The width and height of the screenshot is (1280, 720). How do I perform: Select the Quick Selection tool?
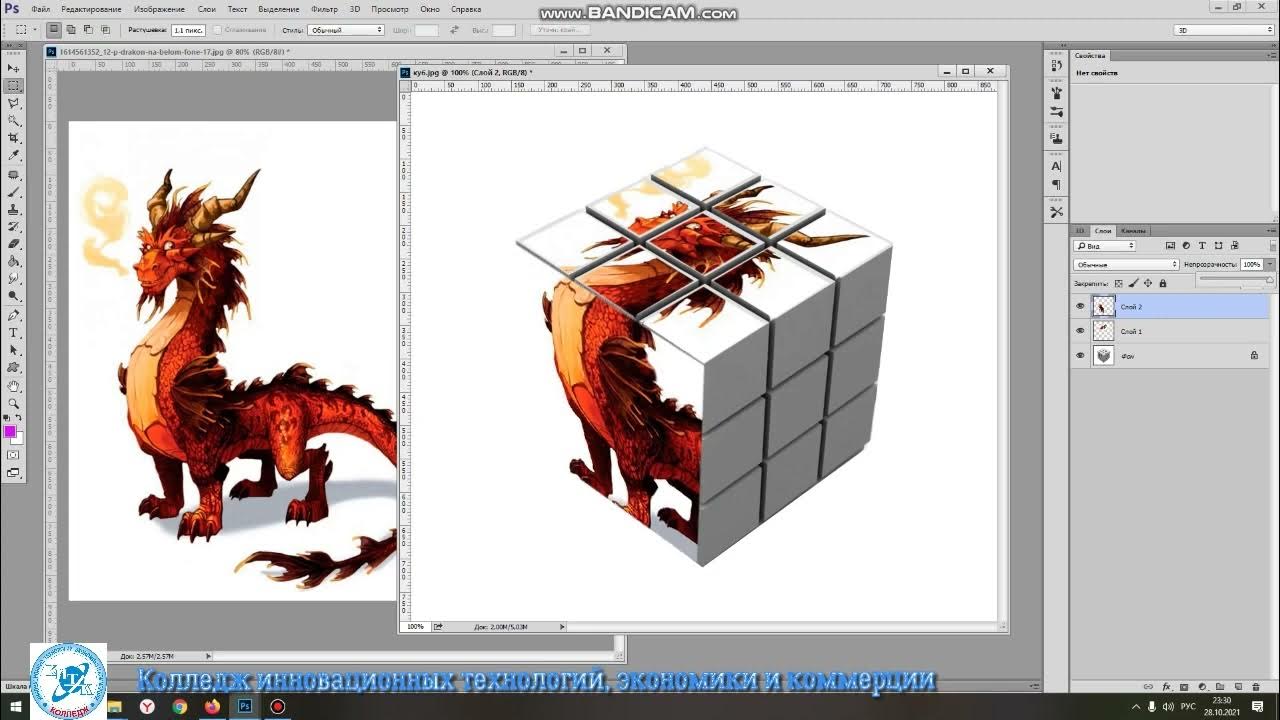pos(15,120)
